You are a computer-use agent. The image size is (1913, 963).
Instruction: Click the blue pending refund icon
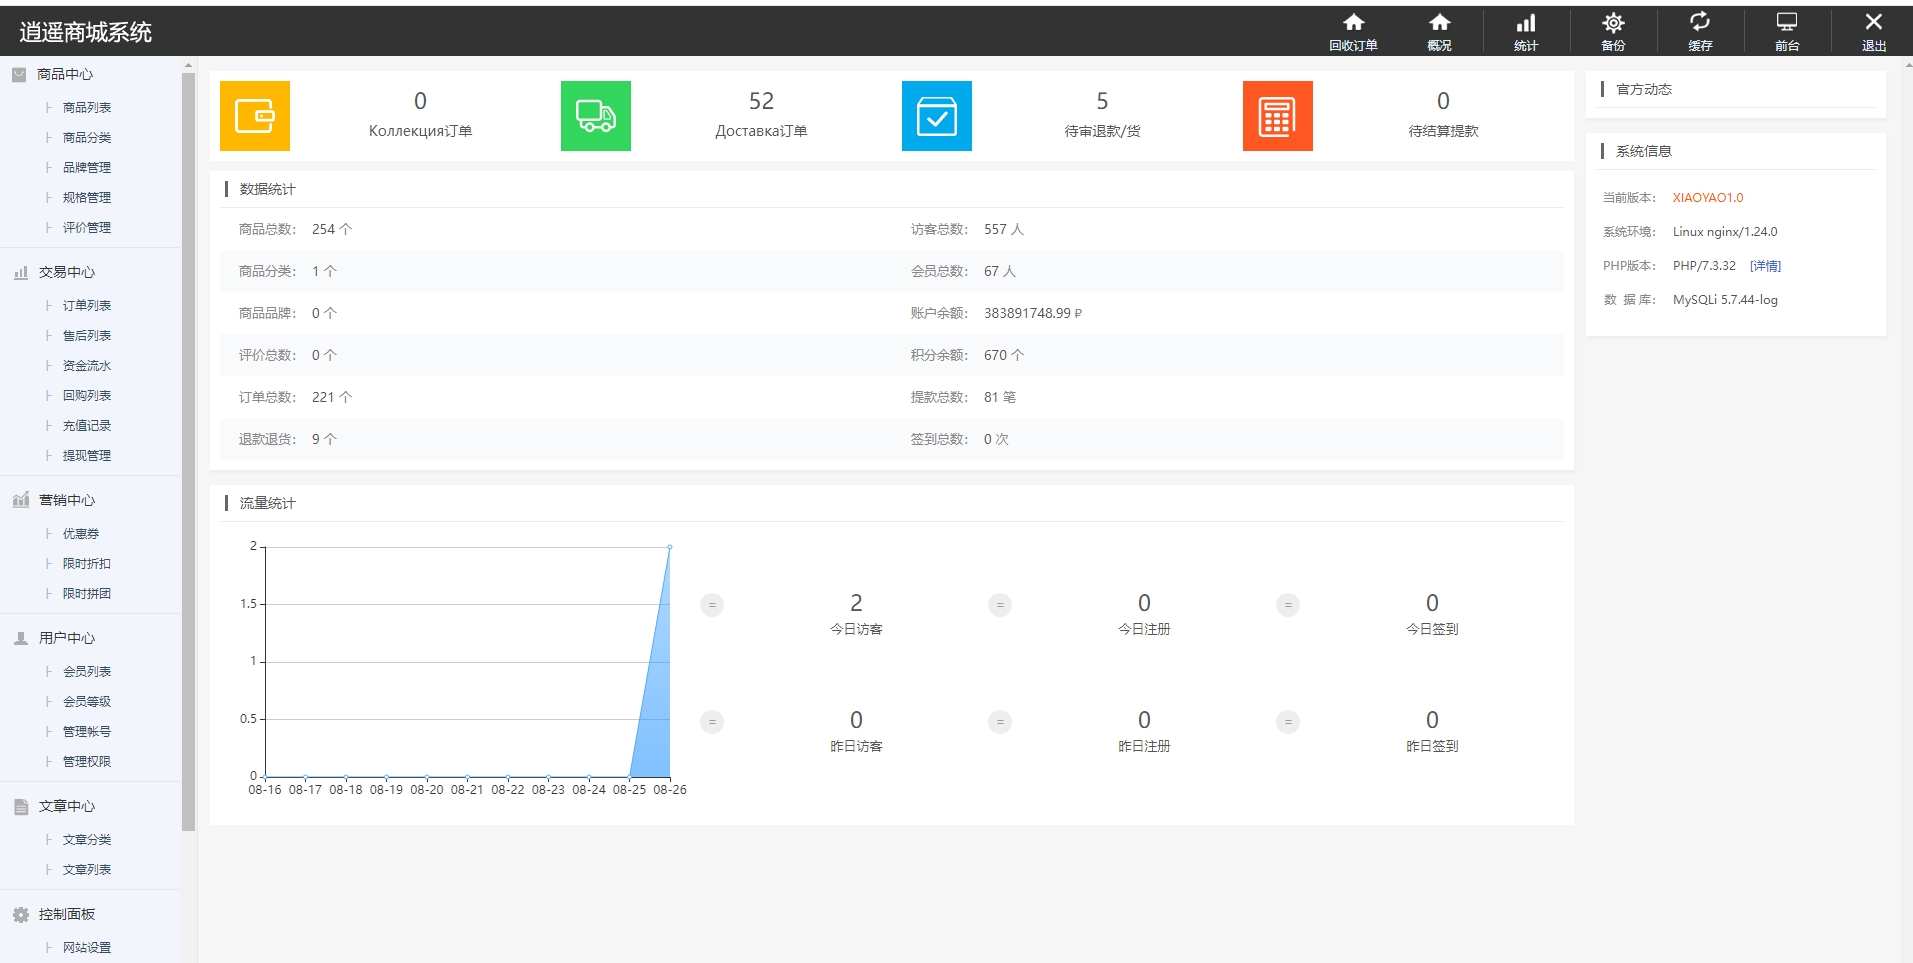point(937,116)
